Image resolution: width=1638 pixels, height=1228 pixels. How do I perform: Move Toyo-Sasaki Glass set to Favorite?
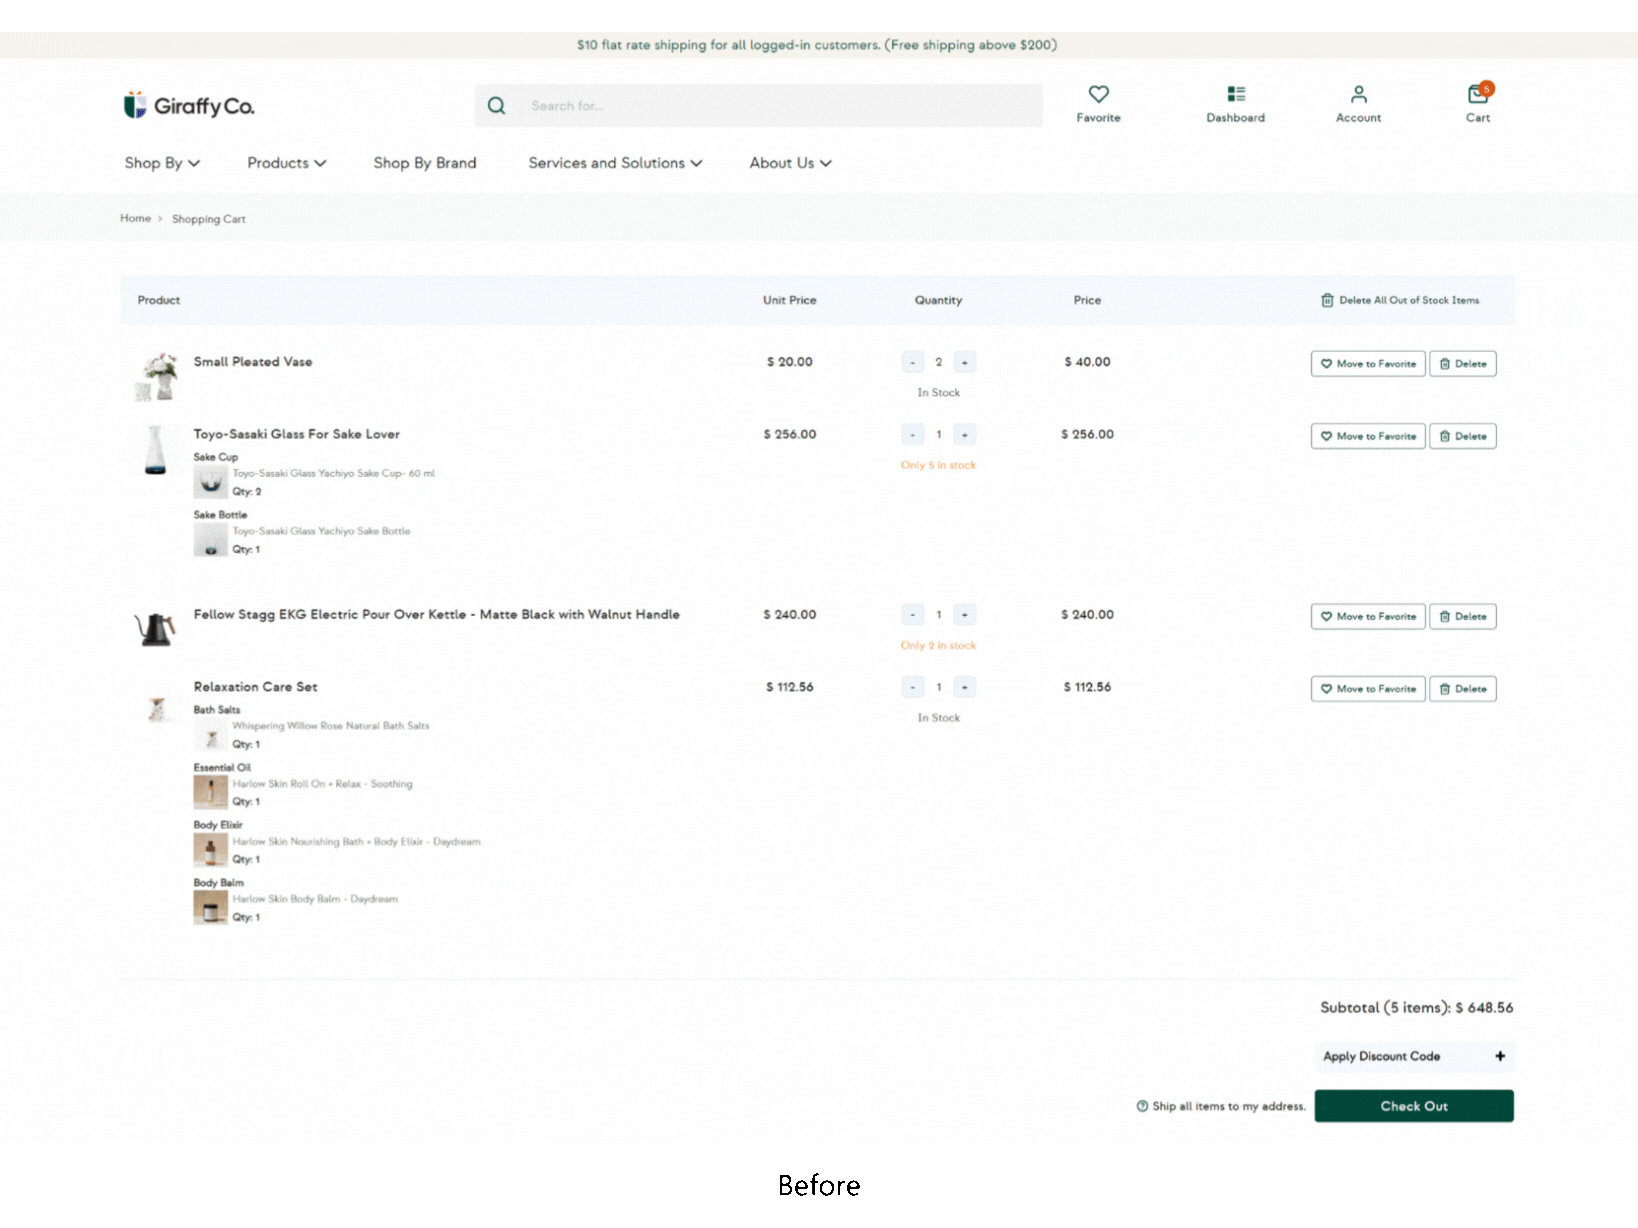pos(1368,436)
